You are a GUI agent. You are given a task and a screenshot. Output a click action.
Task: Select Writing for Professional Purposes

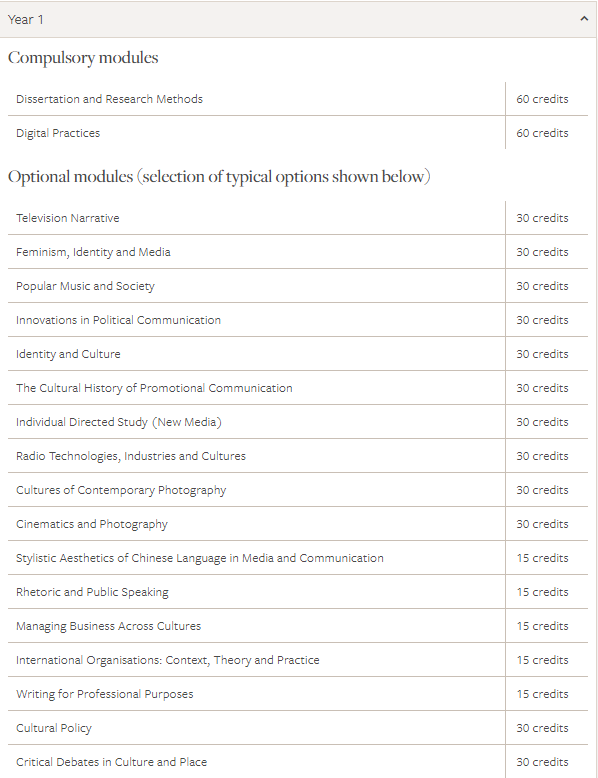105,694
